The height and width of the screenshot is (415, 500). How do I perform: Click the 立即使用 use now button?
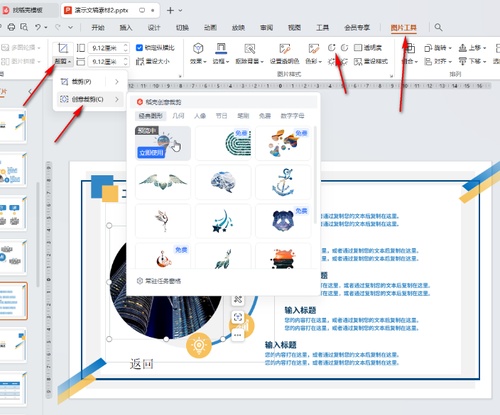point(151,153)
